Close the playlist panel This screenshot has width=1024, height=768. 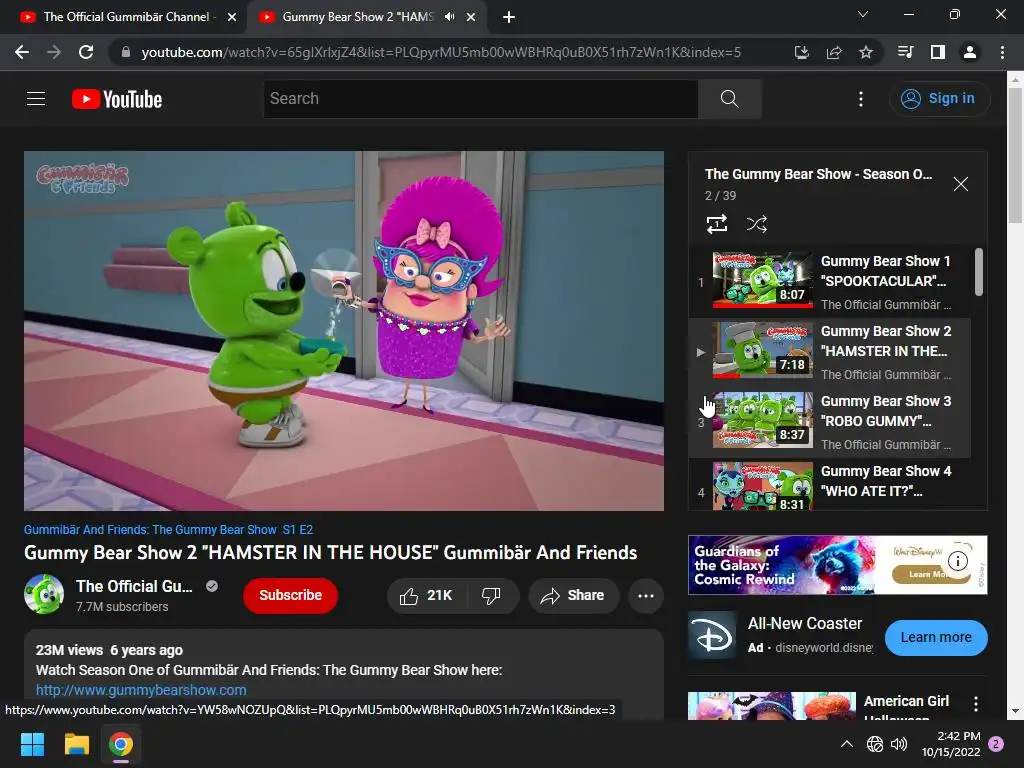click(x=961, y=184)
